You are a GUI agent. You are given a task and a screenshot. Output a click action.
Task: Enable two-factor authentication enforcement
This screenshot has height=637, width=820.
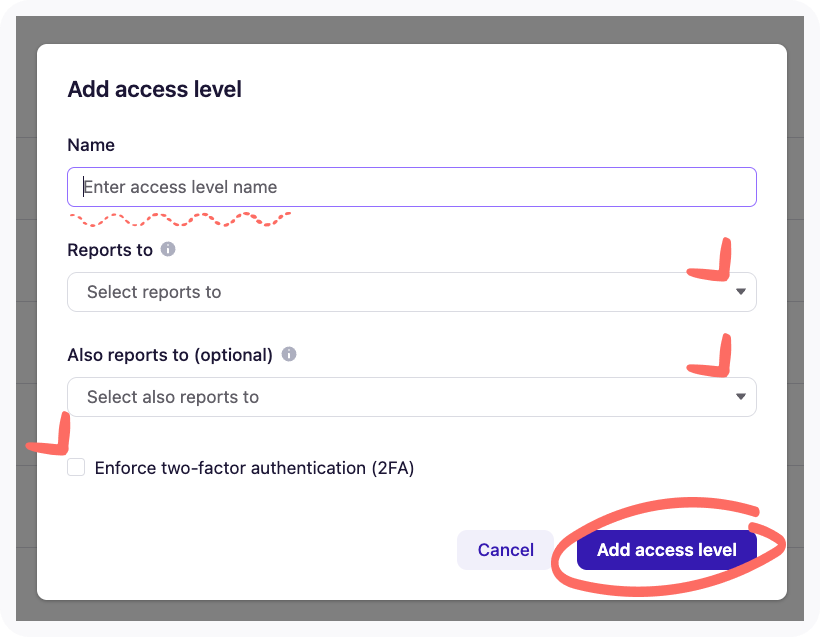coord(76,466)
